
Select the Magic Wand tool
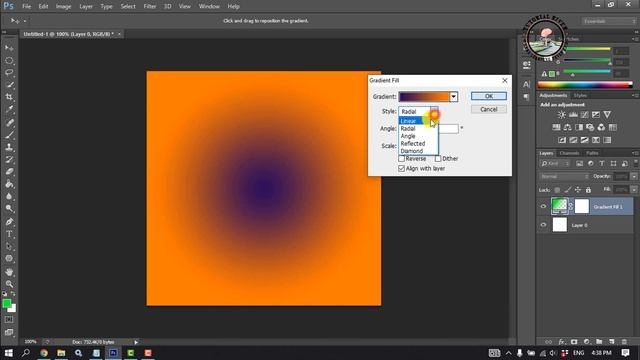coord(9,85)
